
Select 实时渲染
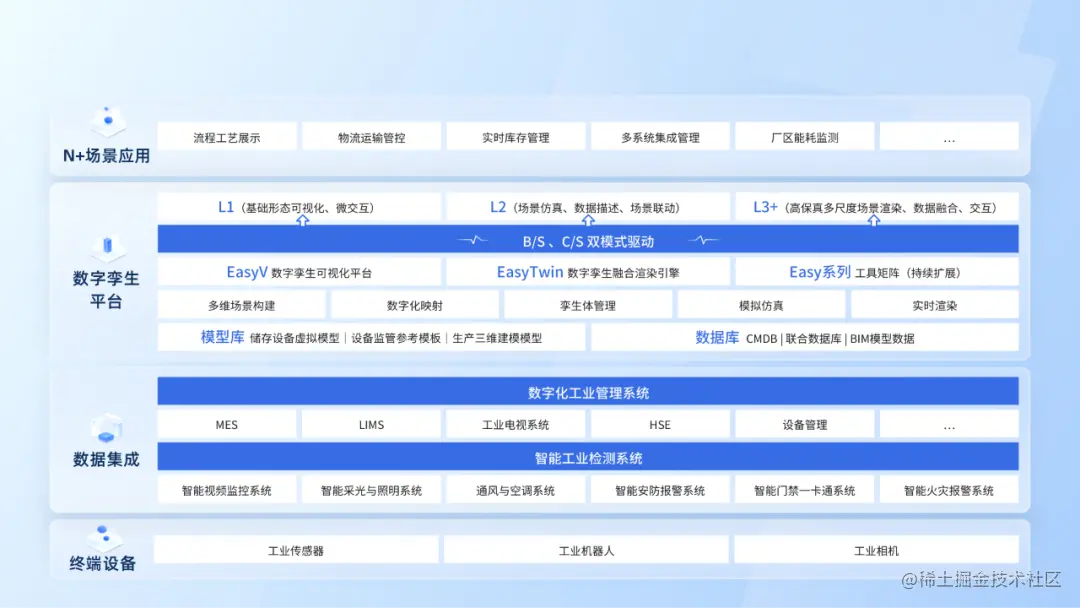click(935, 305)
